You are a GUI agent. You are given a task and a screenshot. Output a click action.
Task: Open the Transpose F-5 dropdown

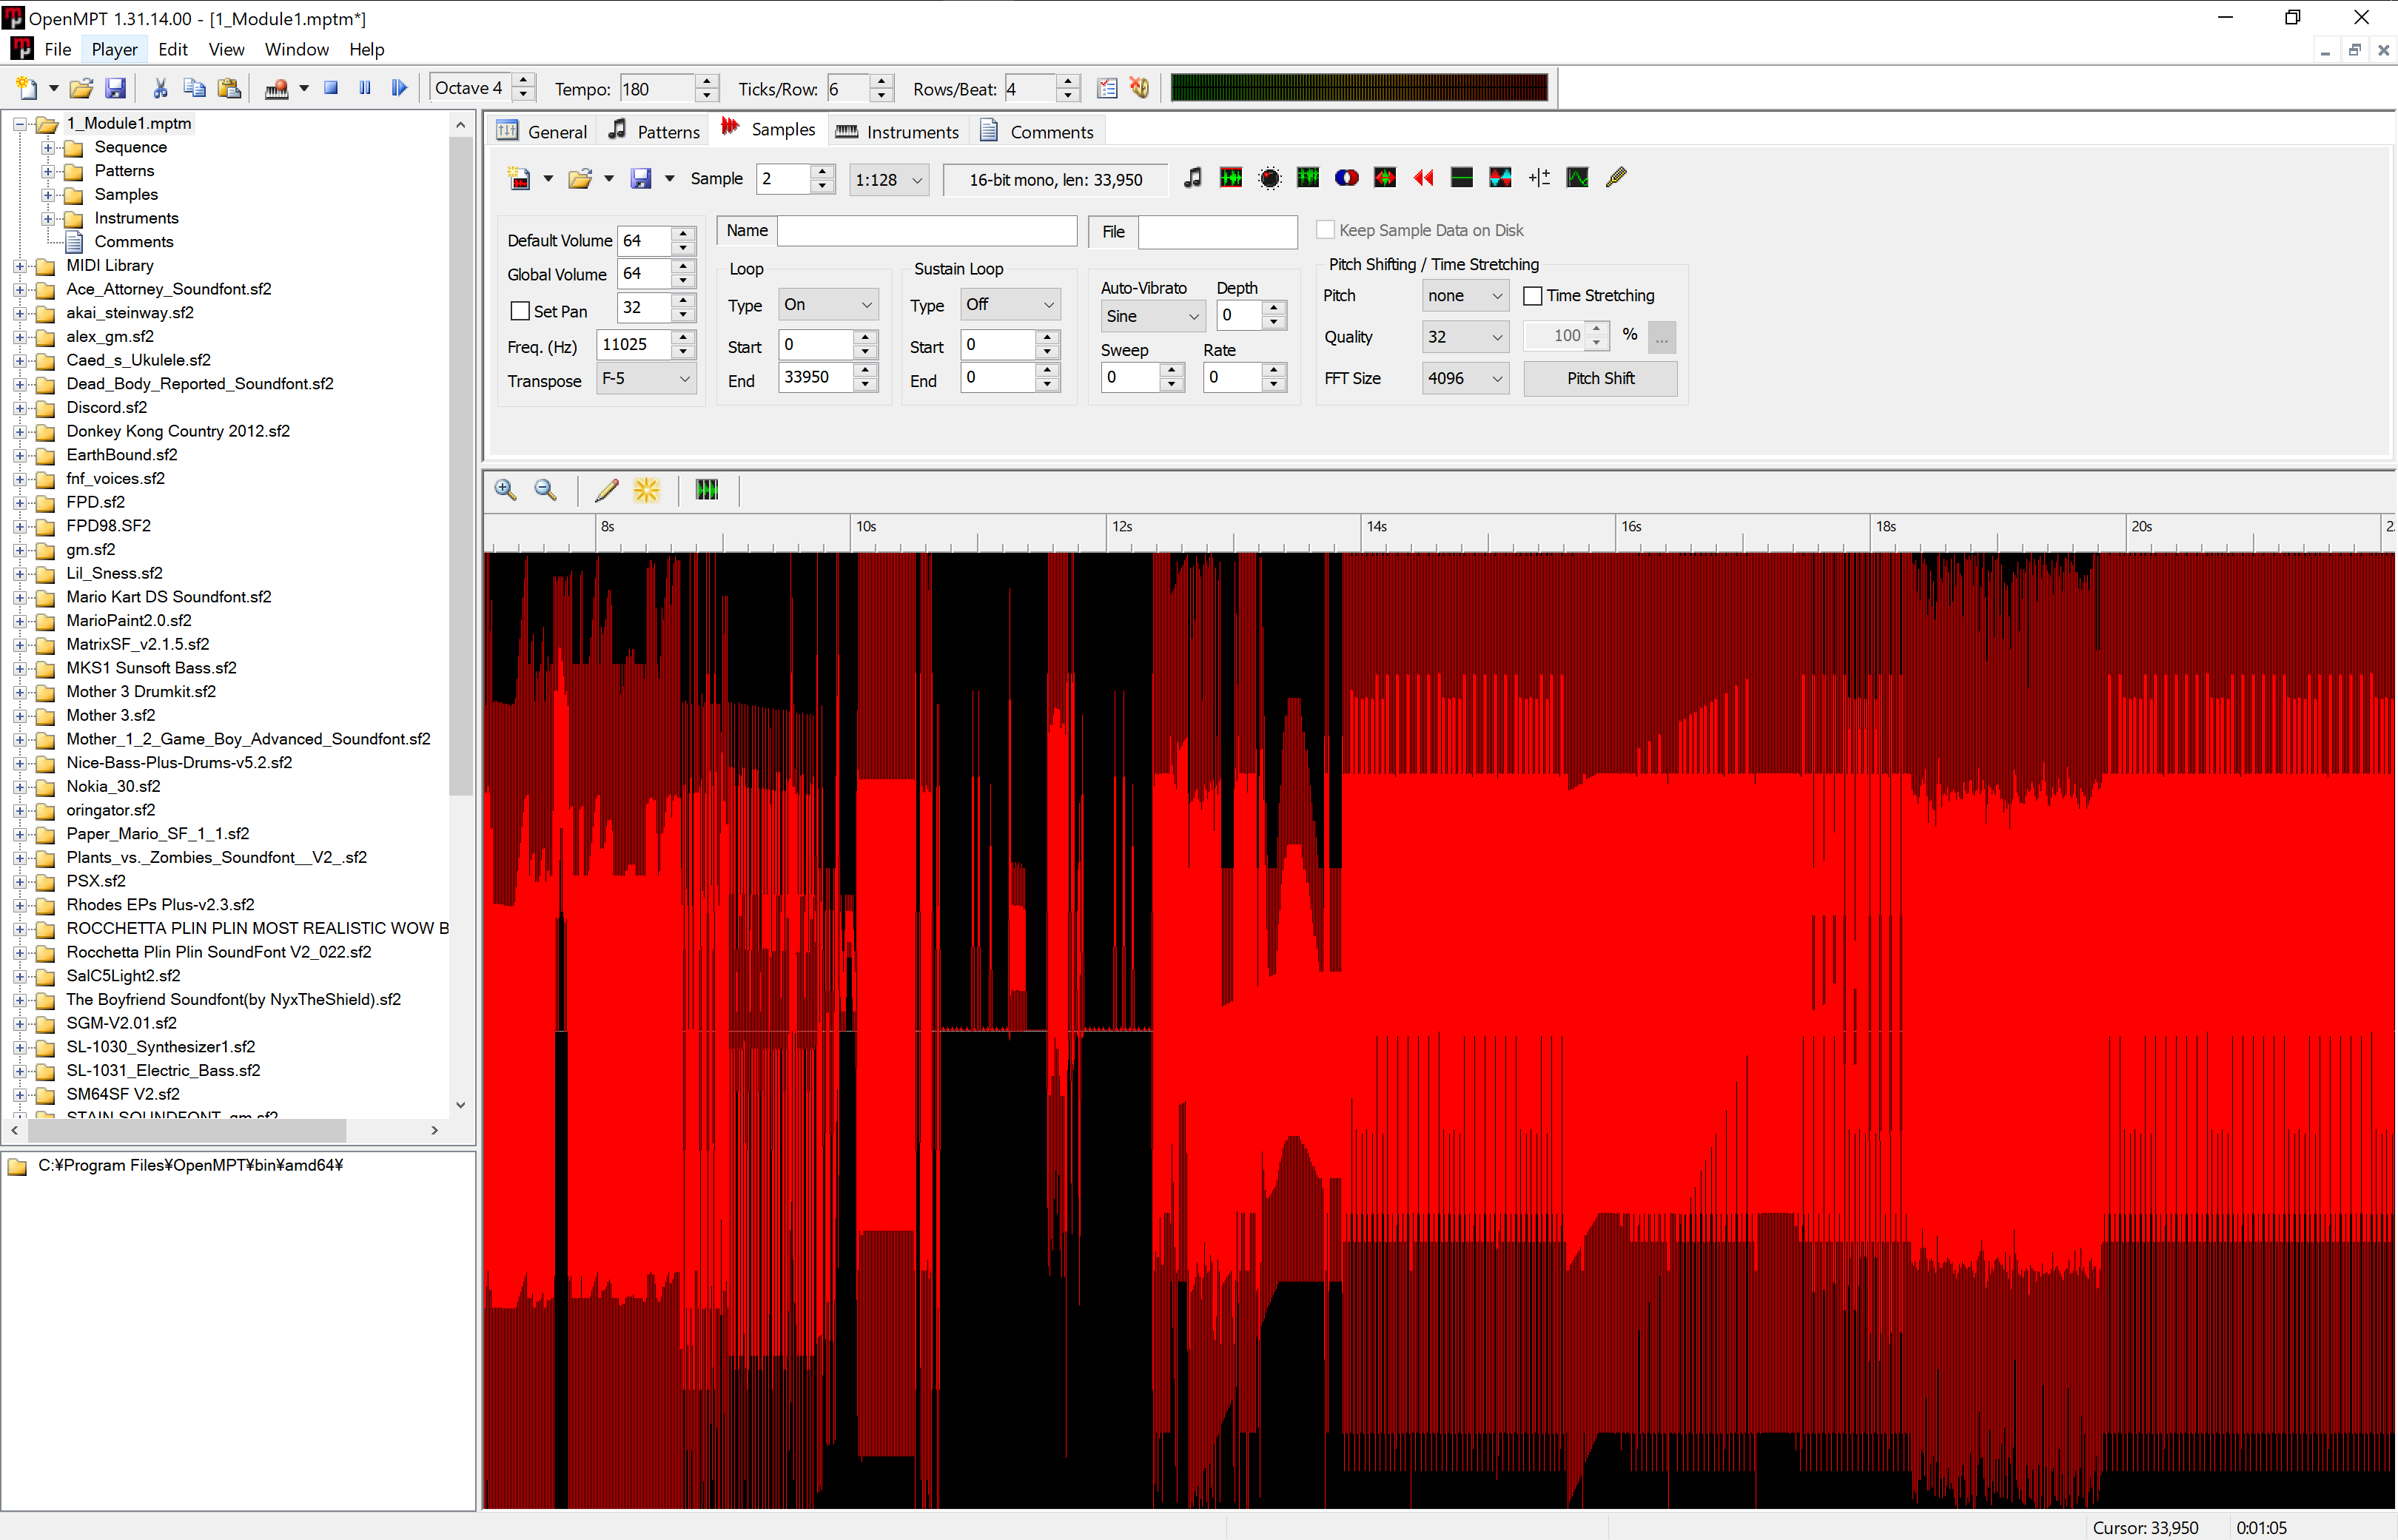coord(646,379)
